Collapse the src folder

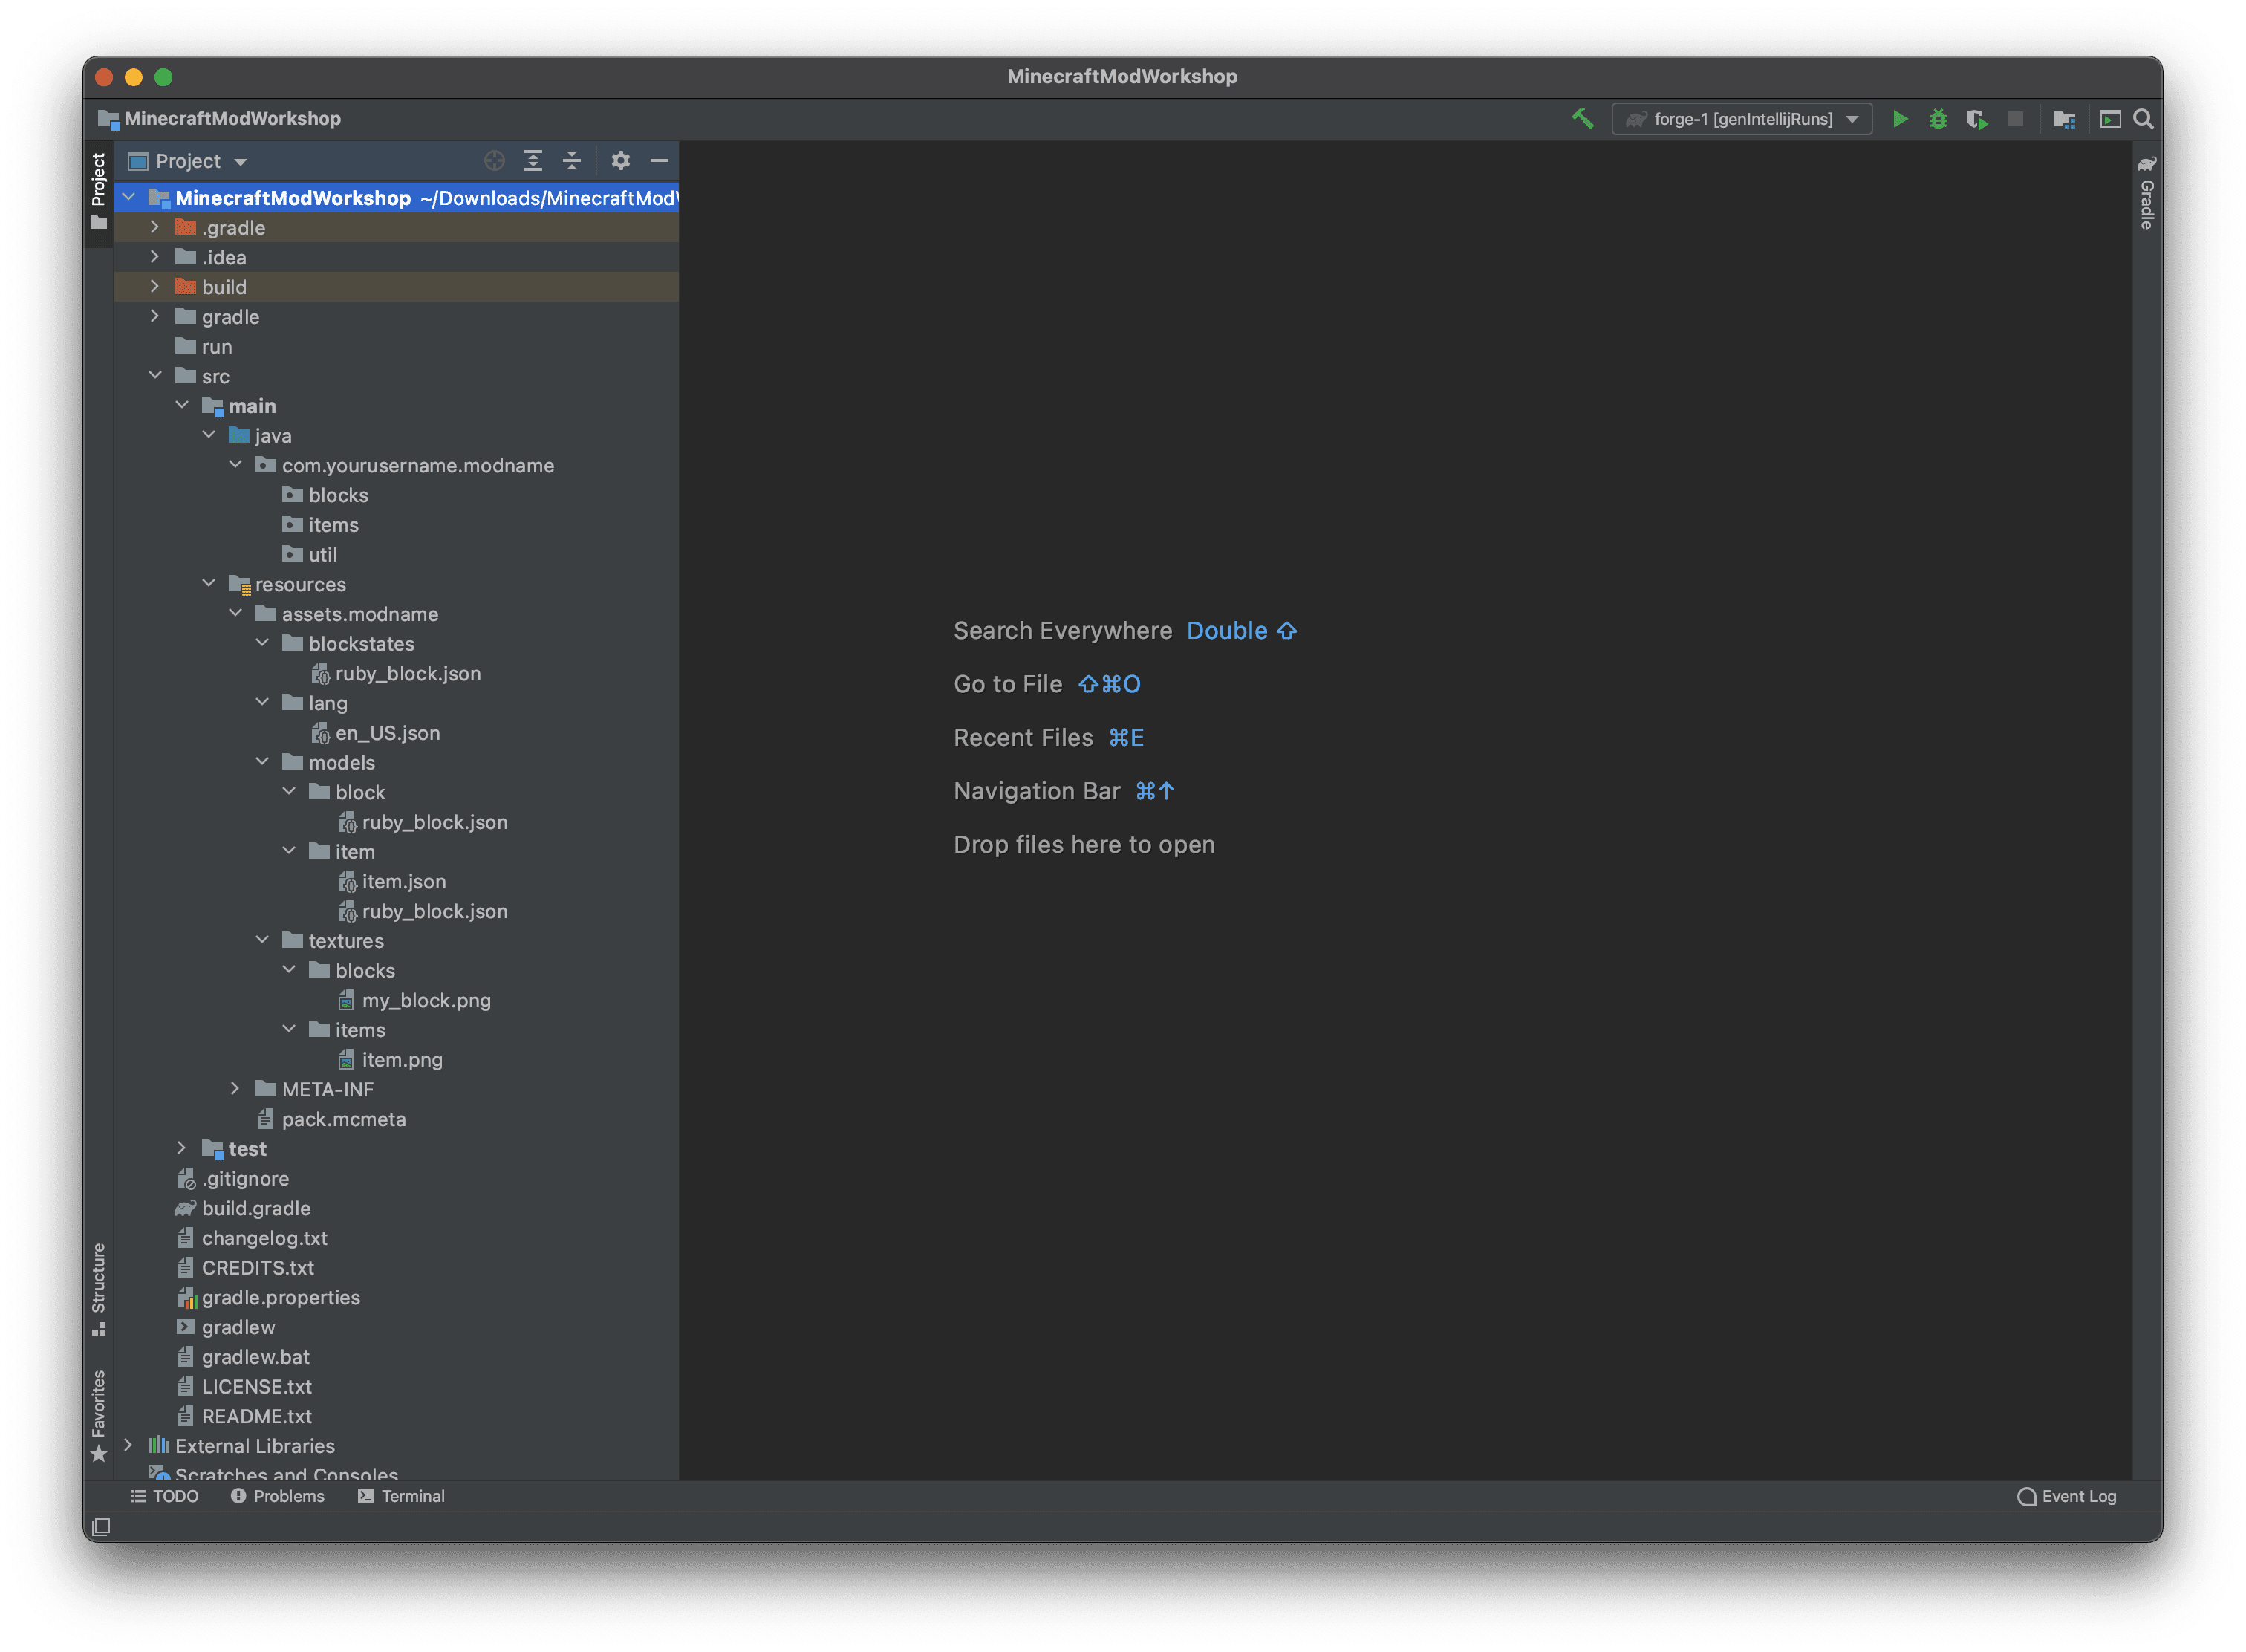(x=155, y=376)
